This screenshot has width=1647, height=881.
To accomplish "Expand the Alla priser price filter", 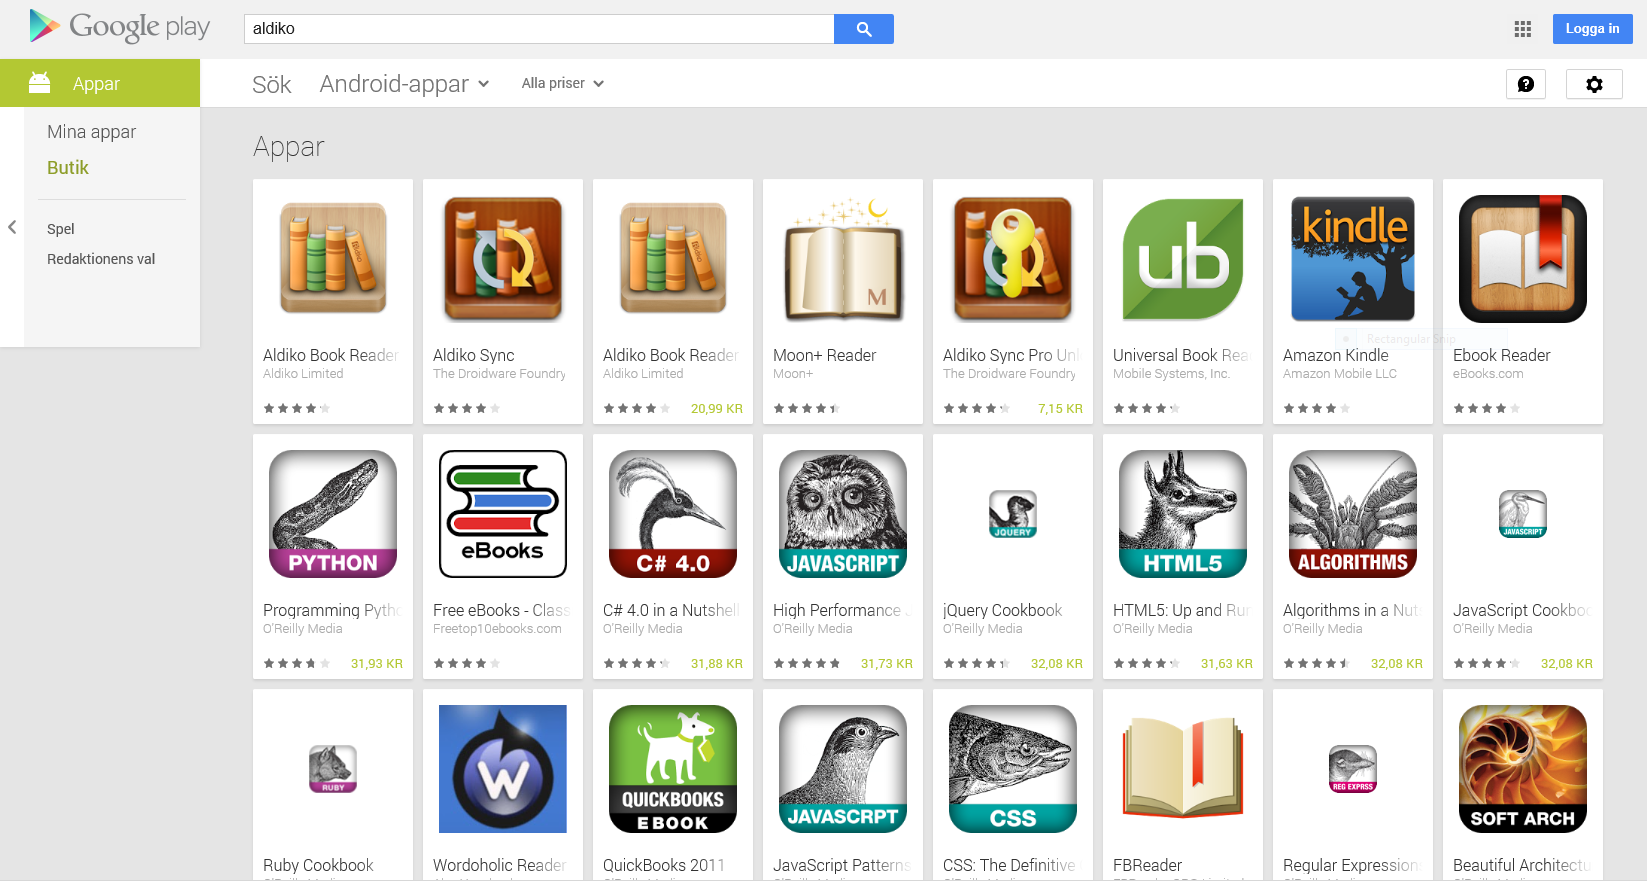I will [563, 84].
